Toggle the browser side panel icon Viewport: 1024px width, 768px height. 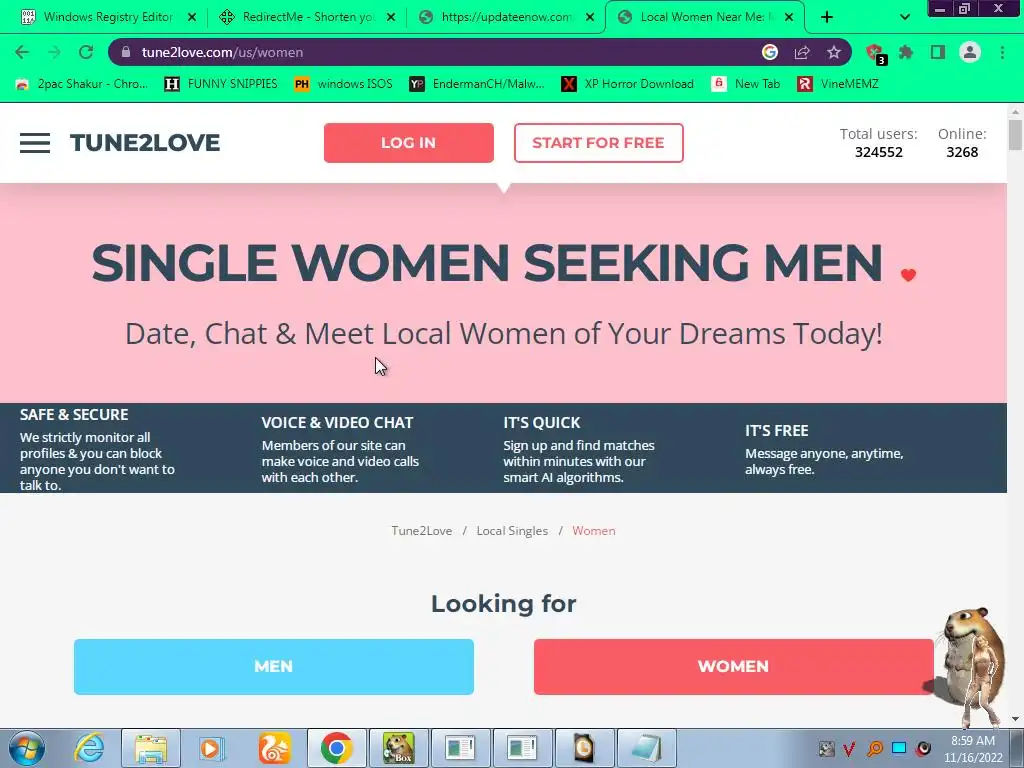coord(938,52)
